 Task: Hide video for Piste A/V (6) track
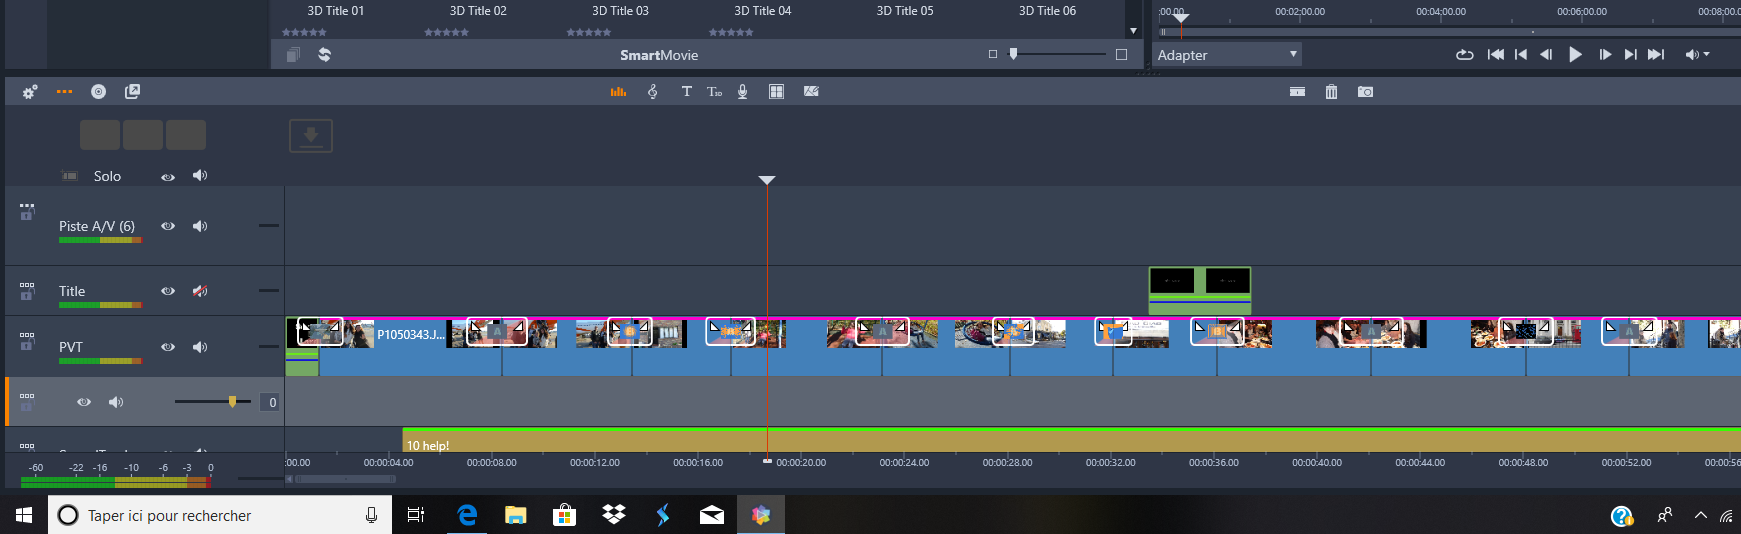tap(168, 226)
